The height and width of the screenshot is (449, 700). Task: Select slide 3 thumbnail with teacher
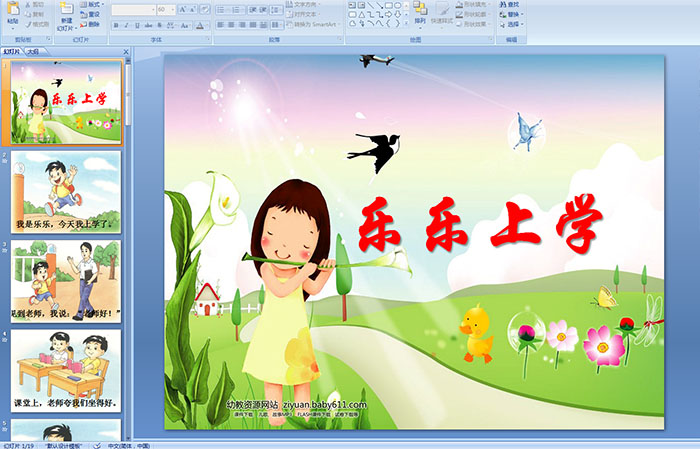(x=66, y=281)
